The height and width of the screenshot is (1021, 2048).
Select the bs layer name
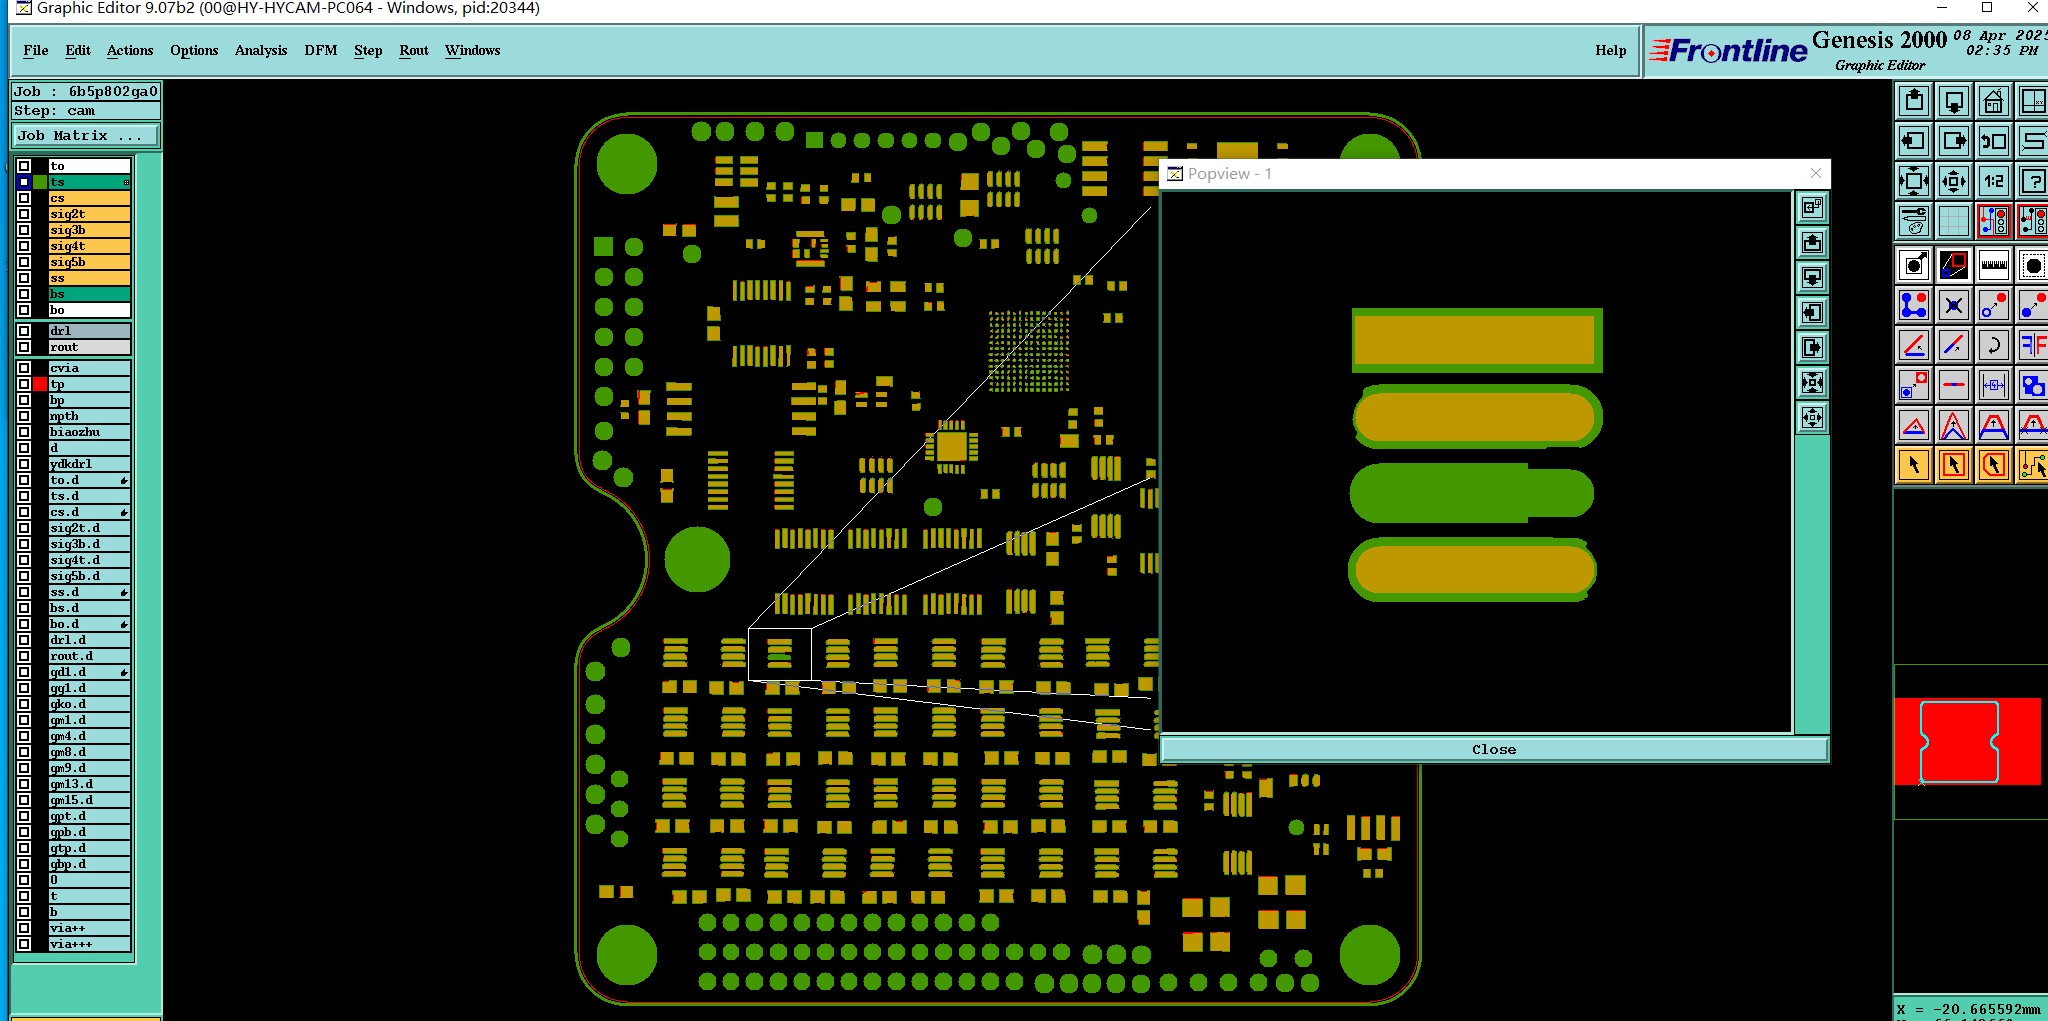(x=89, y=294)
